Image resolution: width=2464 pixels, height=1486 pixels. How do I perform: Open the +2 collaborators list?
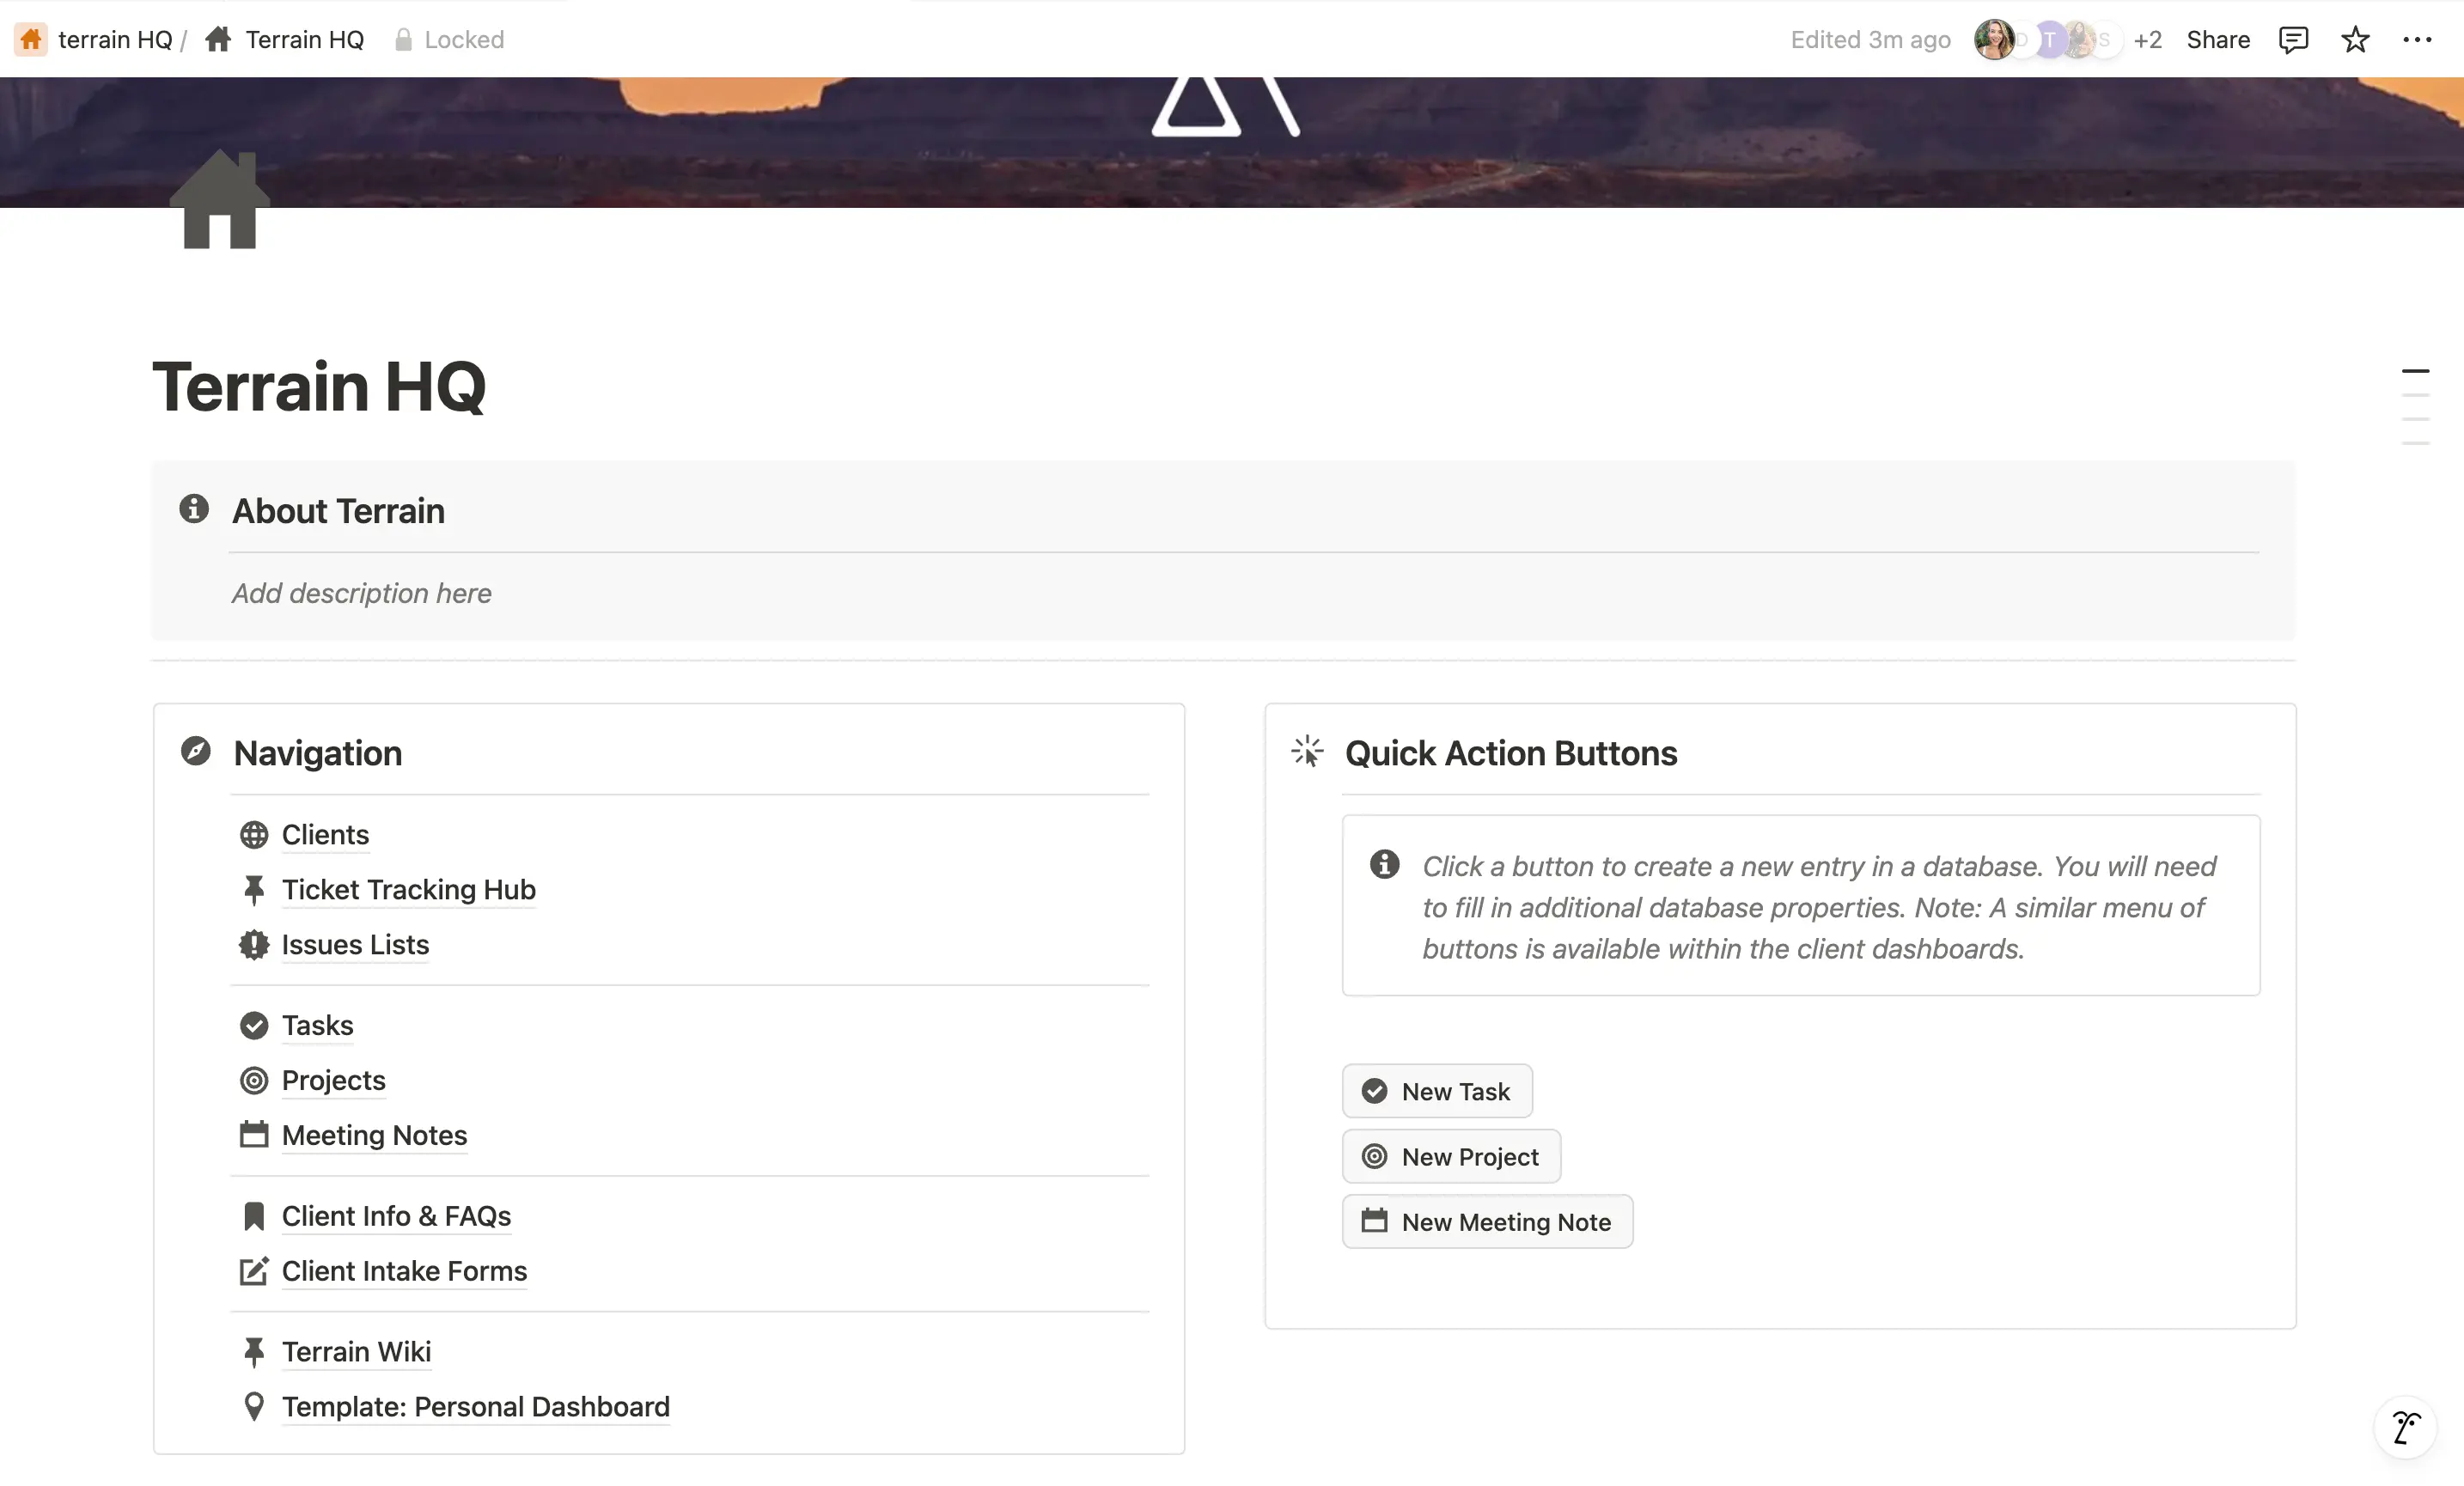2147,40
